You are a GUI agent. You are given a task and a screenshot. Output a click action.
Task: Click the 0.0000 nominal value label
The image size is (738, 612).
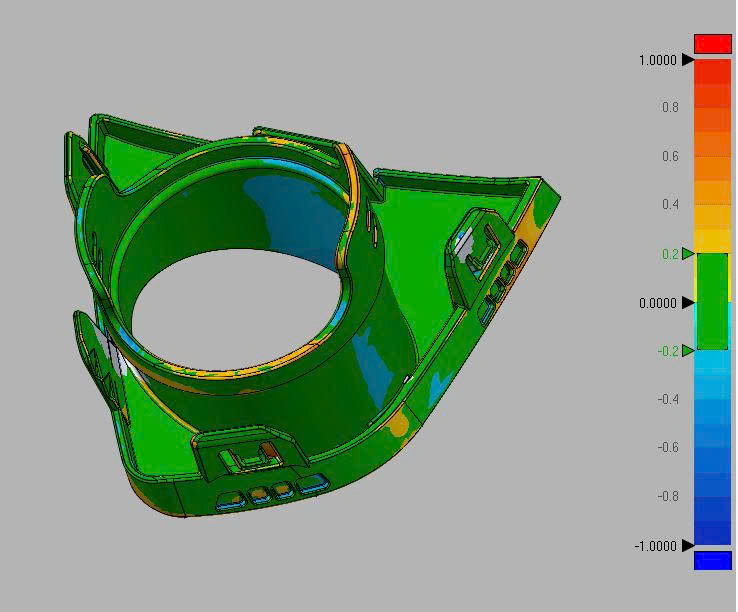pyautogui.click(x=658, y=303)
